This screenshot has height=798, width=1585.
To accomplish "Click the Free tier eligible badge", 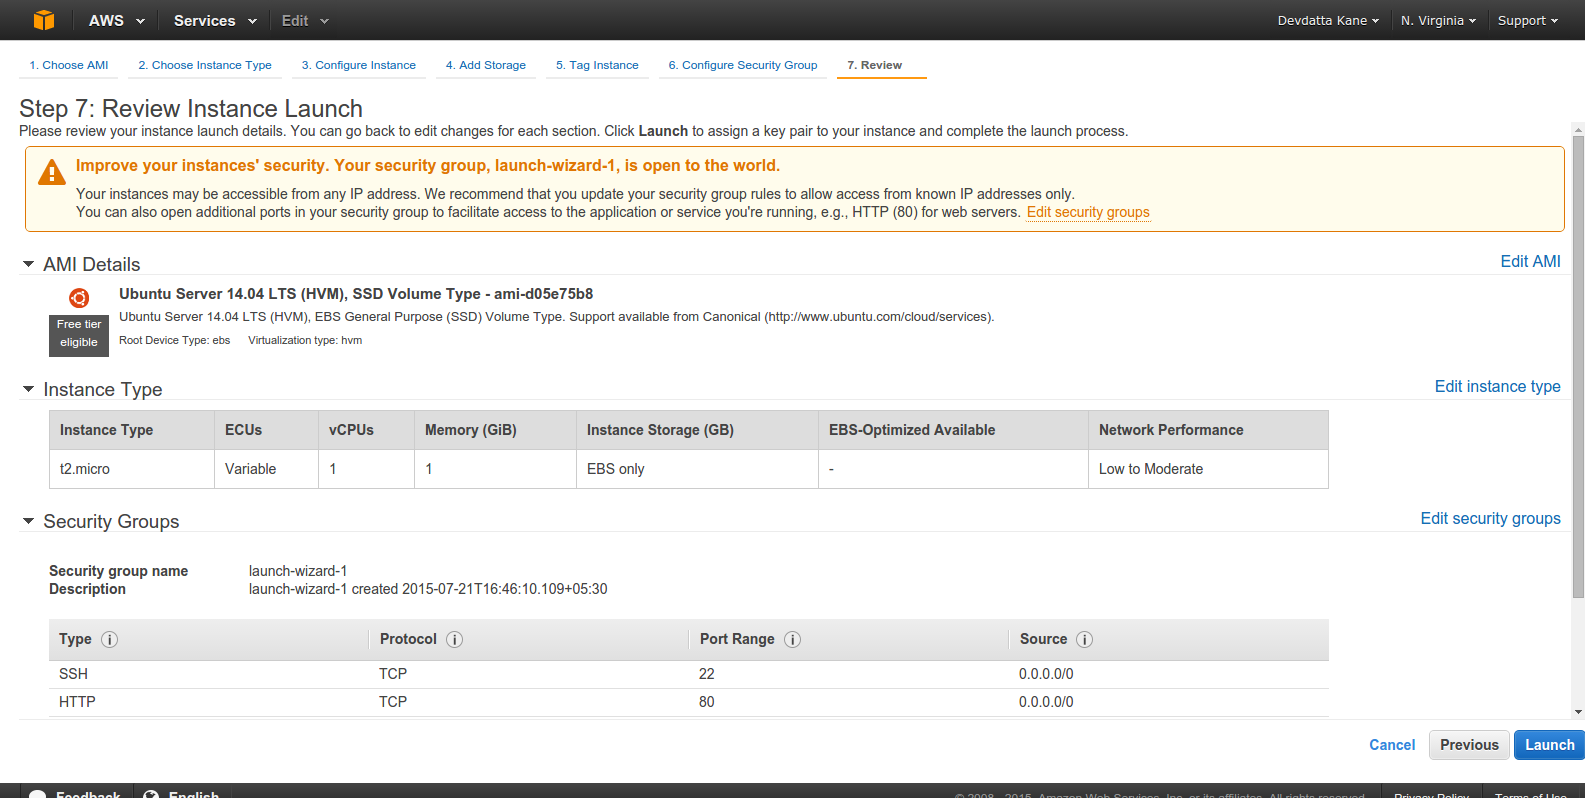I will click(79, 336).
